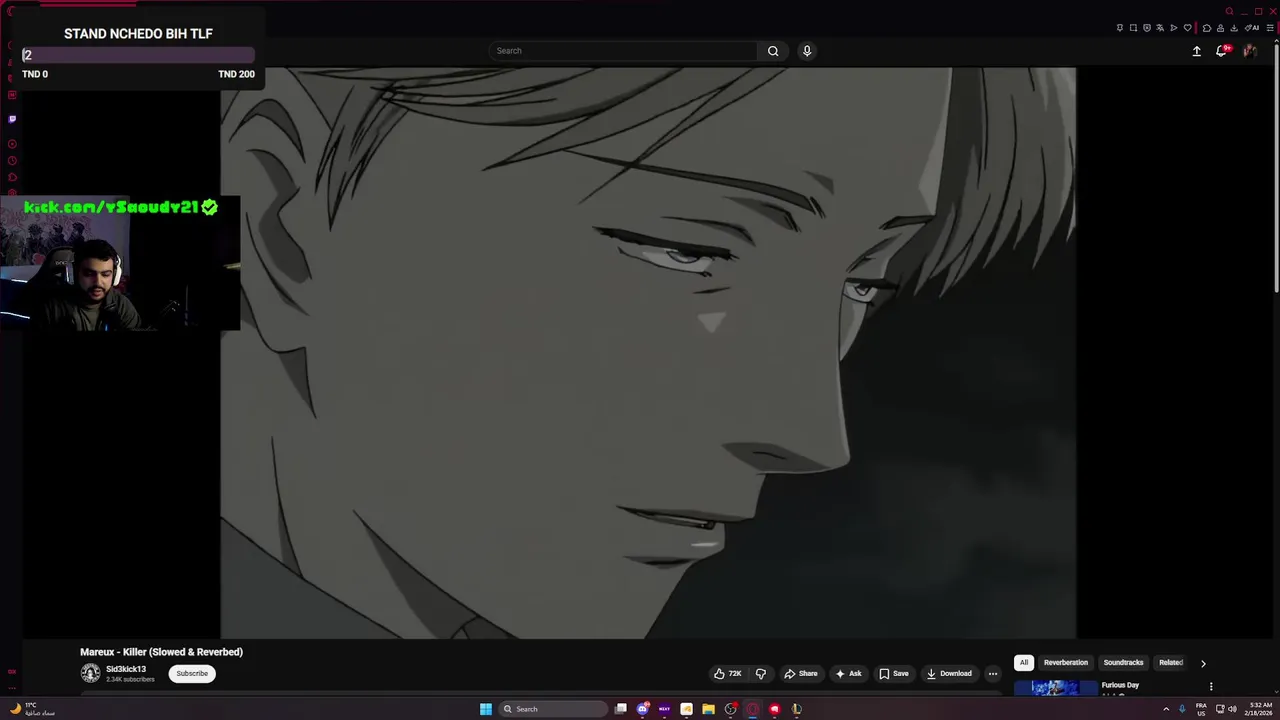Open ad blocker shield icon
1280x720 pixels.
(x=1147, y=28)
